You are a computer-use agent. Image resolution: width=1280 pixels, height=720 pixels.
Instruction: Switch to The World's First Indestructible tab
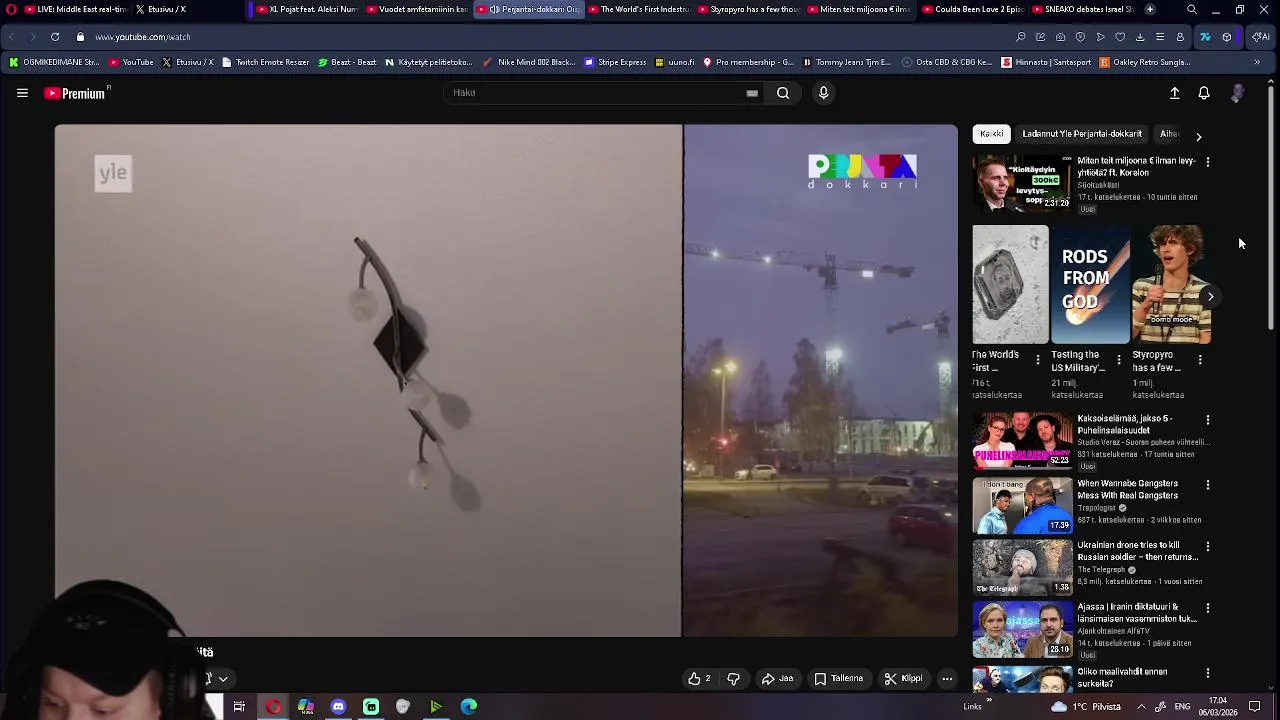pos(638,9)
